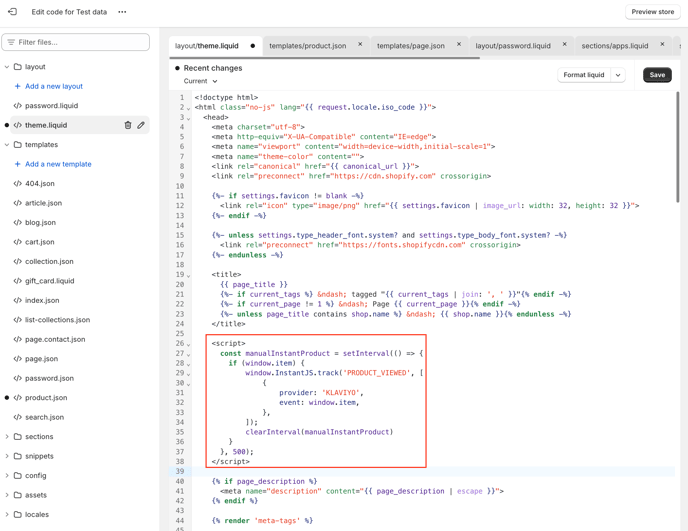The image size is (688, 531).
Task: Open collection.json template file
Action: point(49,261)
